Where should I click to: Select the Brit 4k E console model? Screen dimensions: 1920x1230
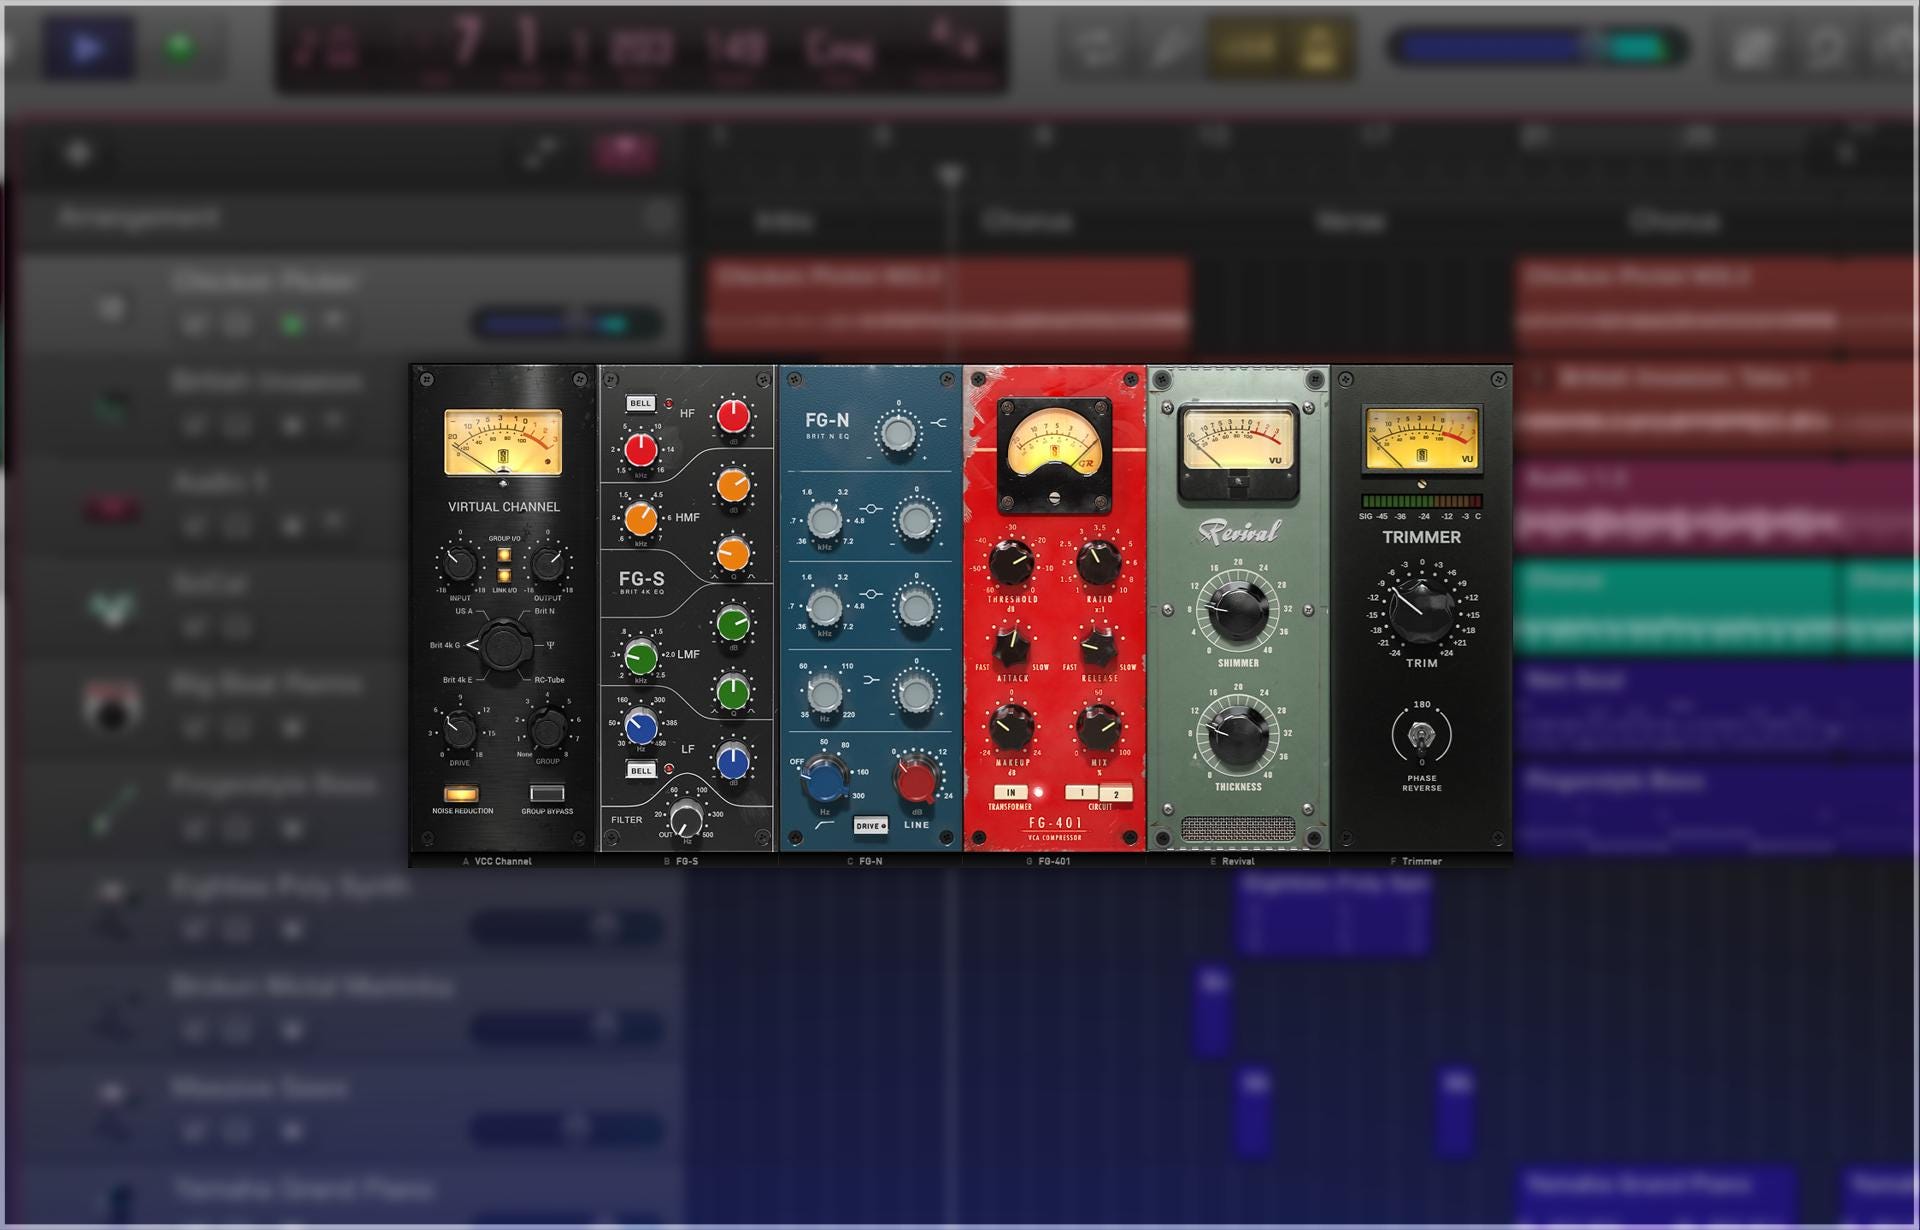click(457, 680)
